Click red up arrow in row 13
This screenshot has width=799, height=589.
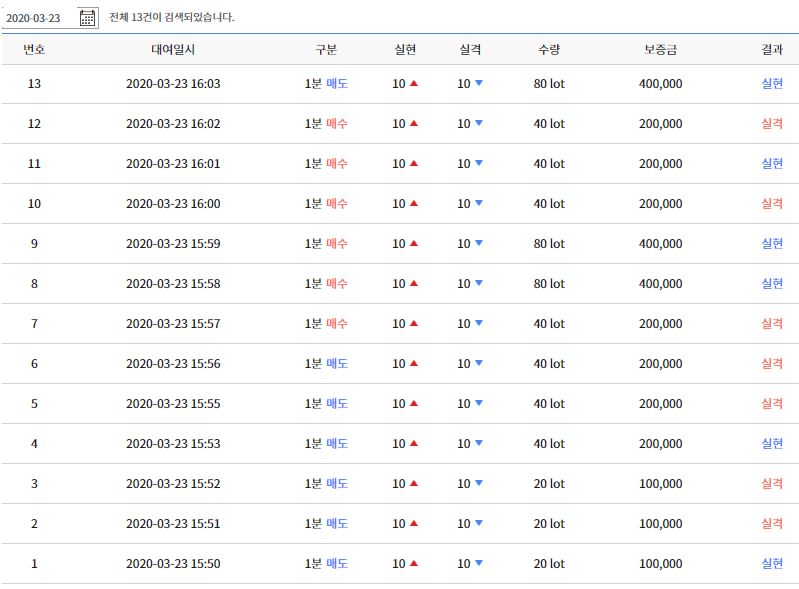click(x=414, y=83)
